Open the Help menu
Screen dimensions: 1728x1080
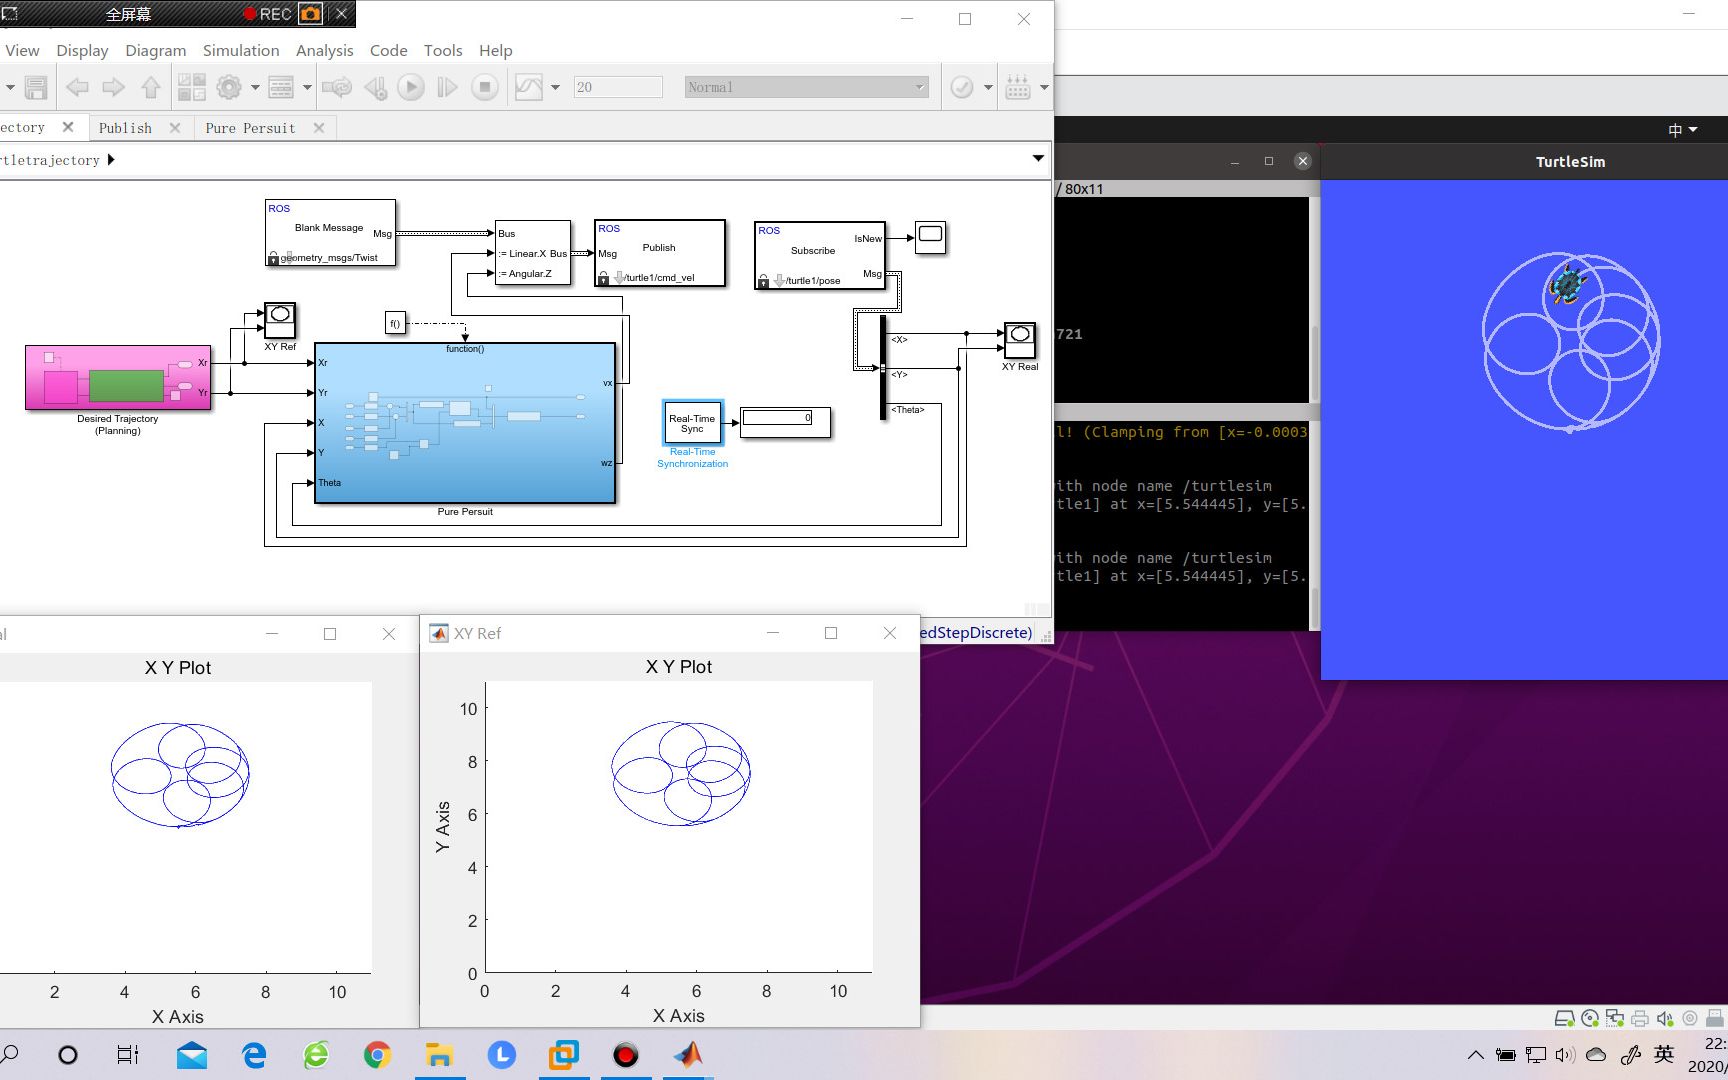(x=495, y=50)
